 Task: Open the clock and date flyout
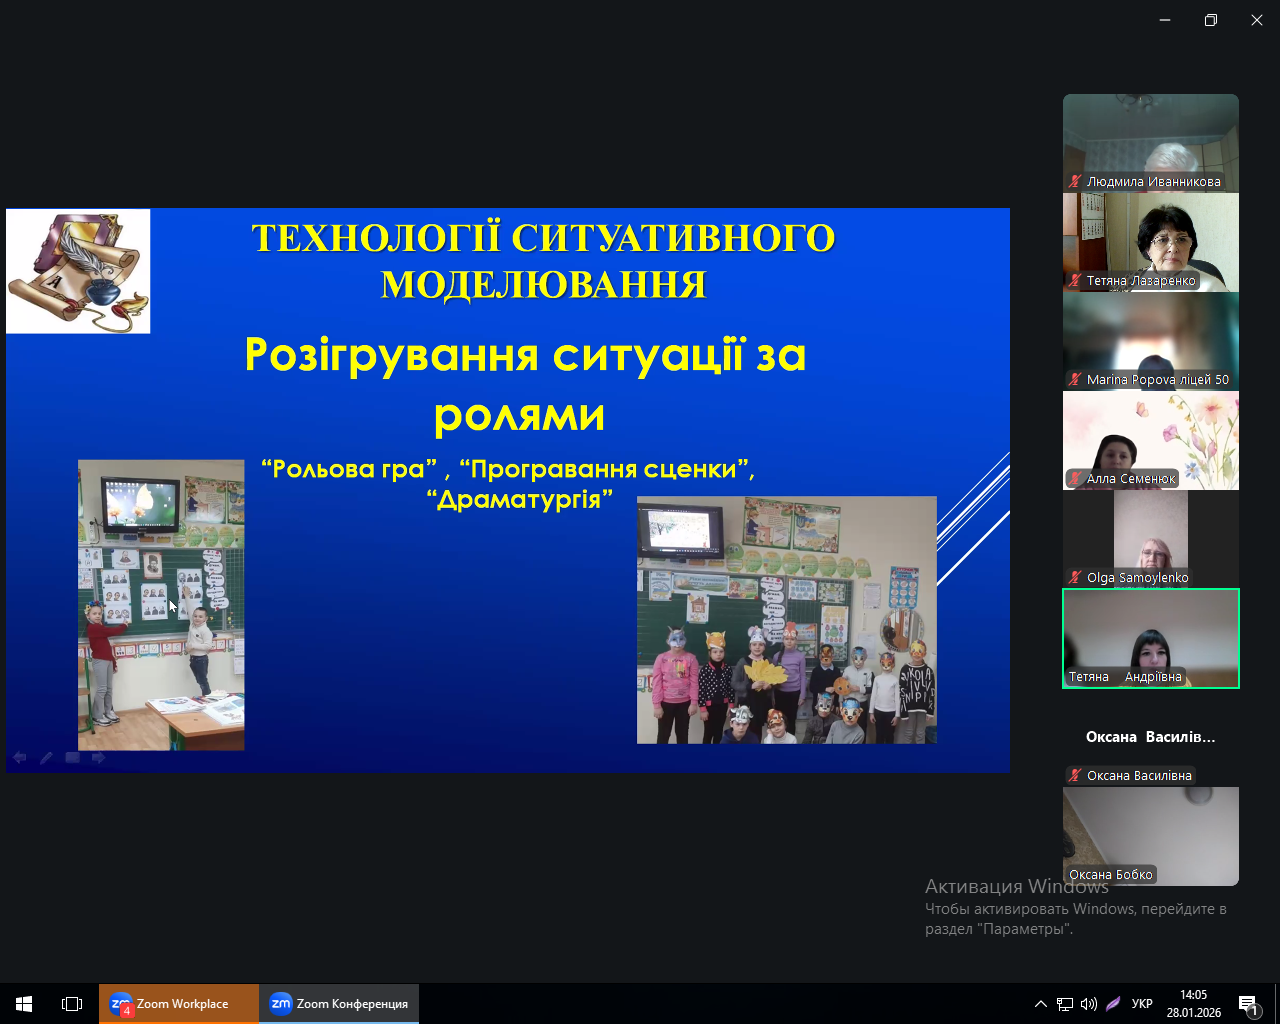(1193, 1003)
